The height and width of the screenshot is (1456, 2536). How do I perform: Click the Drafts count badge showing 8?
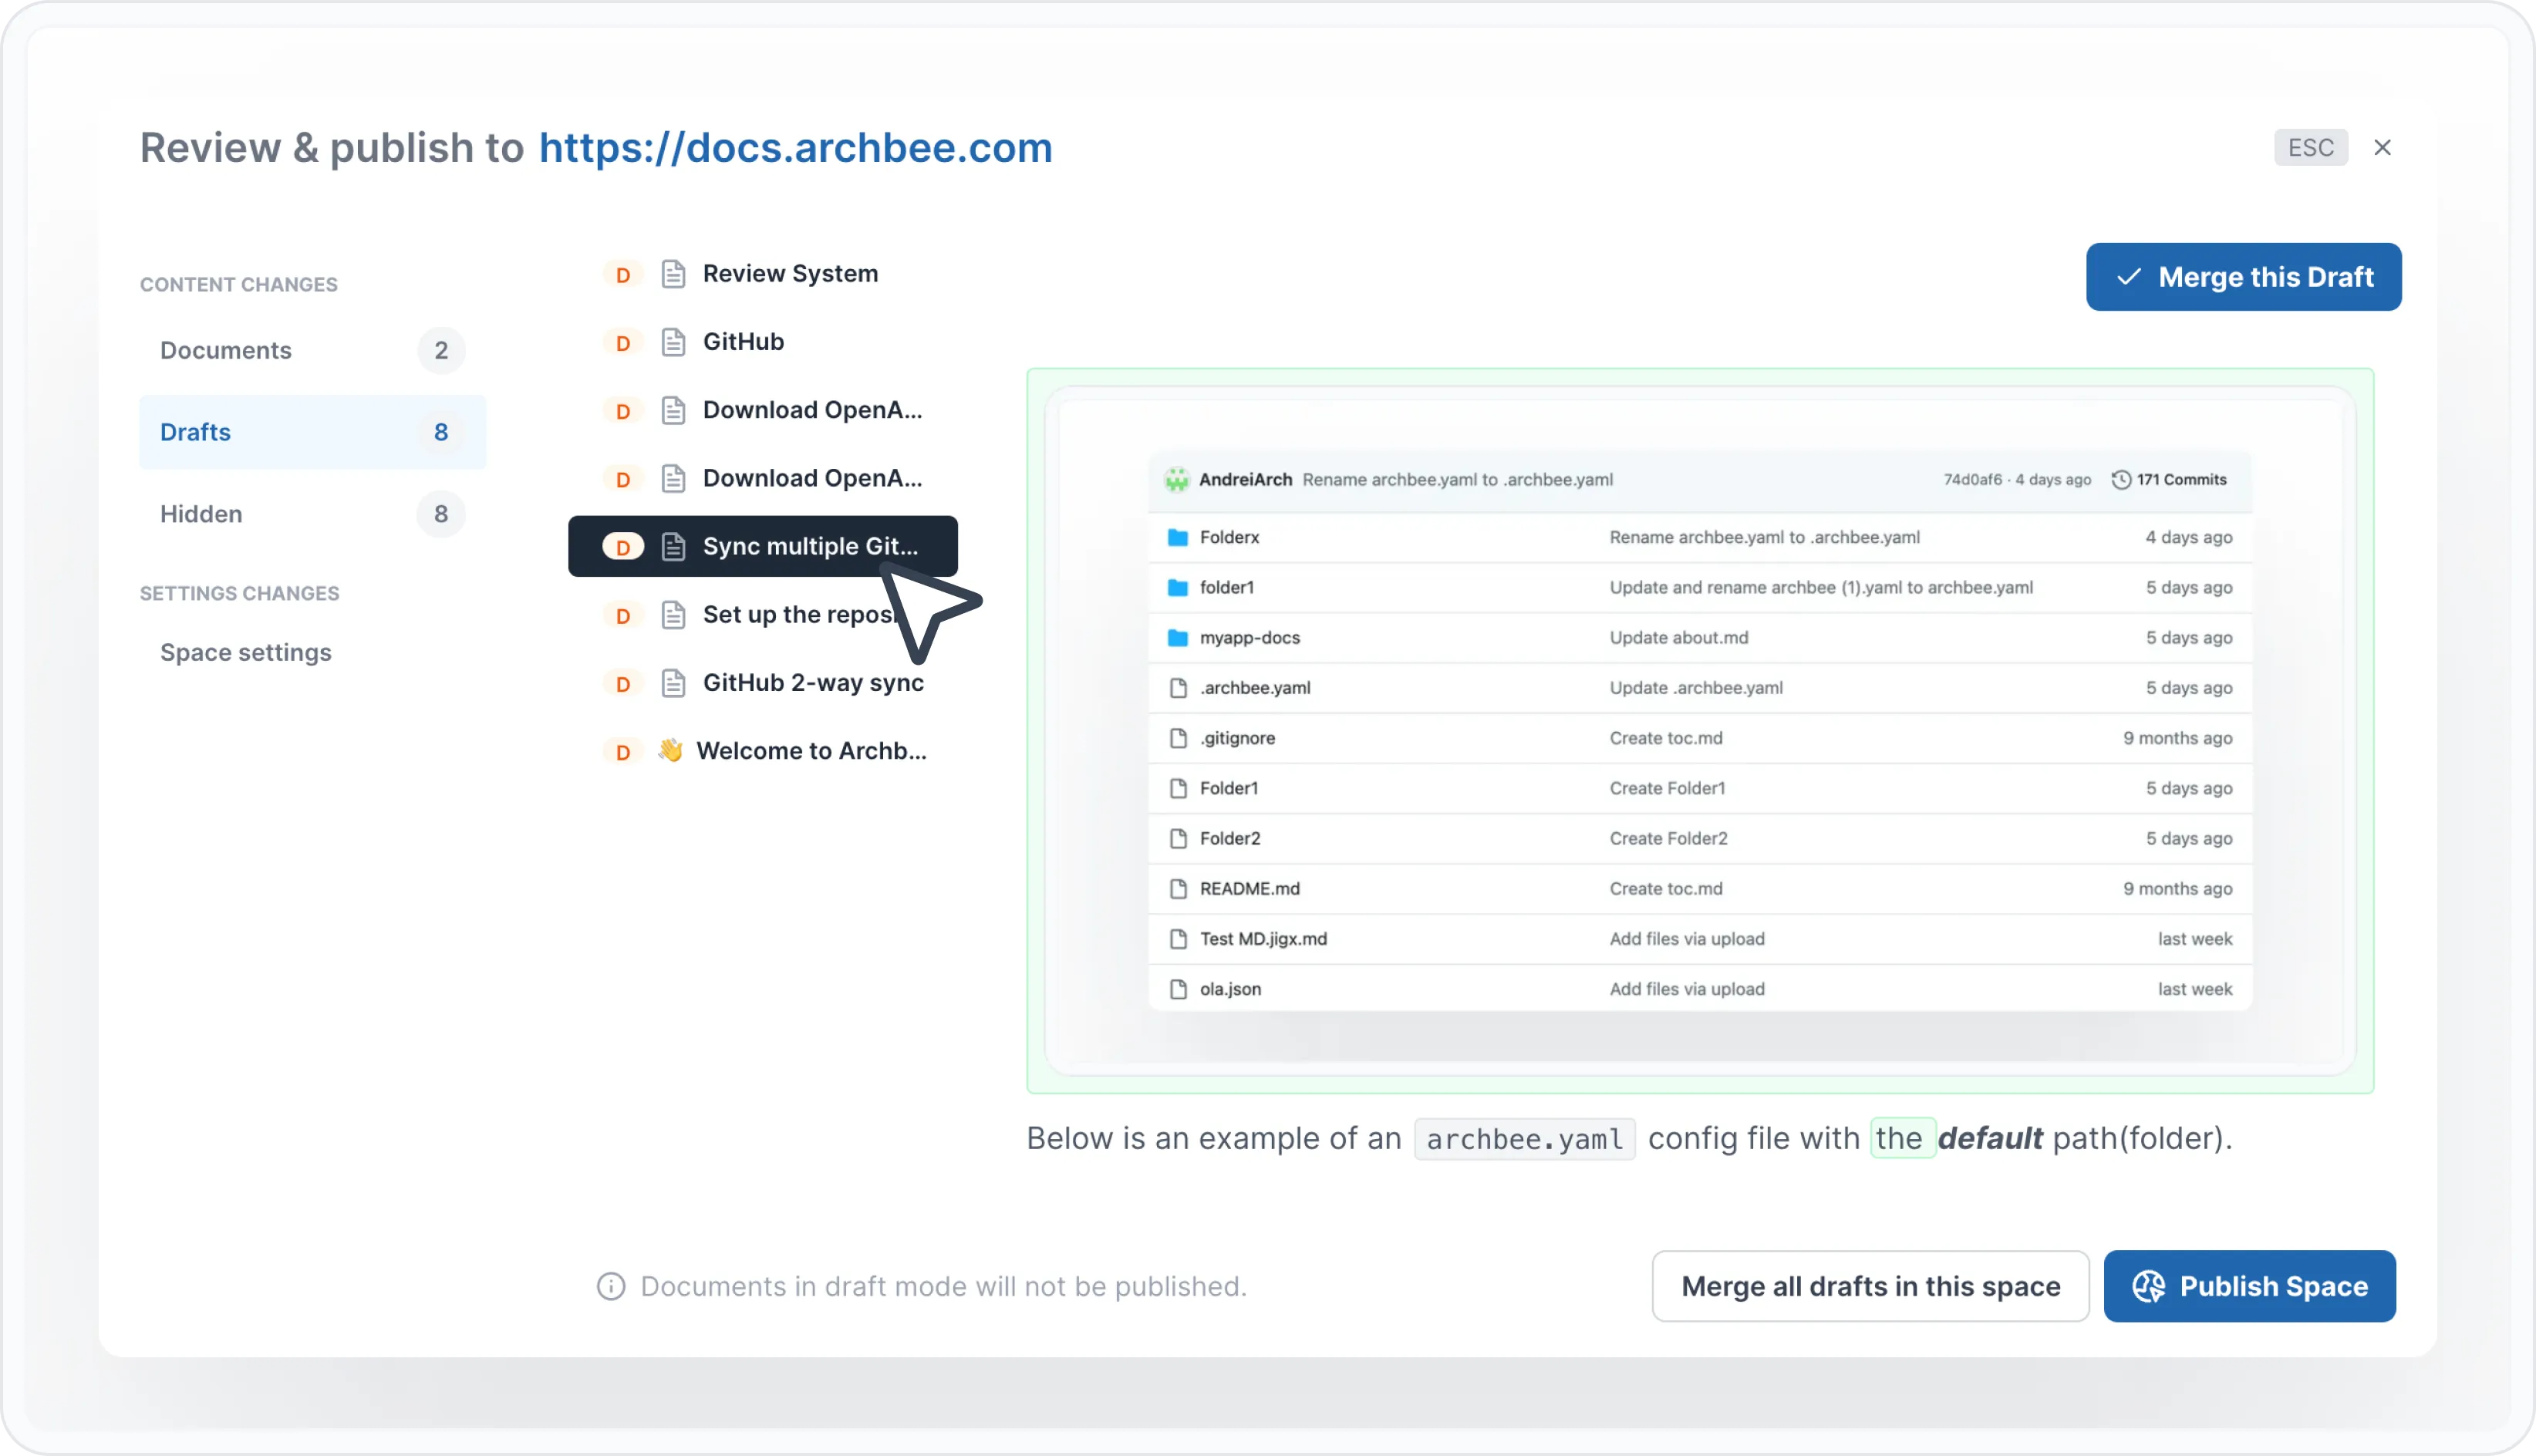(441, 432)
